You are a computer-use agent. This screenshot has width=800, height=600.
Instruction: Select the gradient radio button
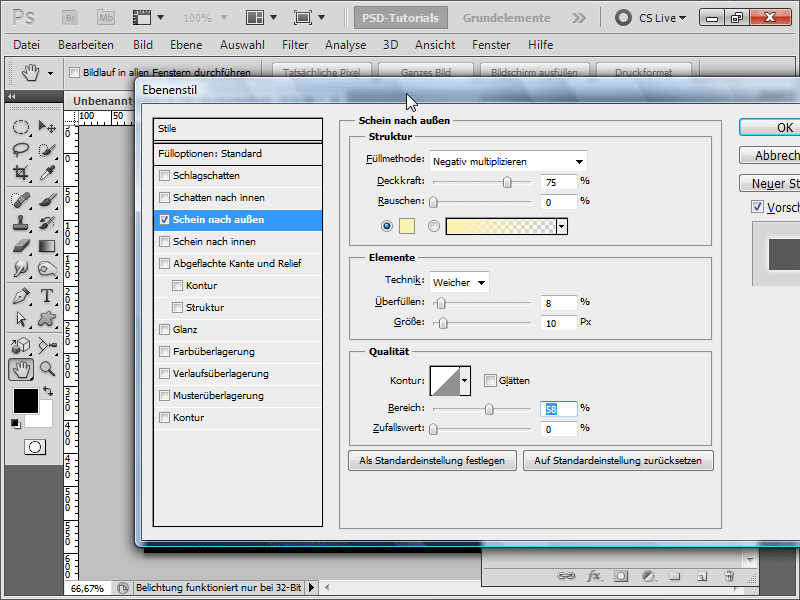click(x=434, y=226)
